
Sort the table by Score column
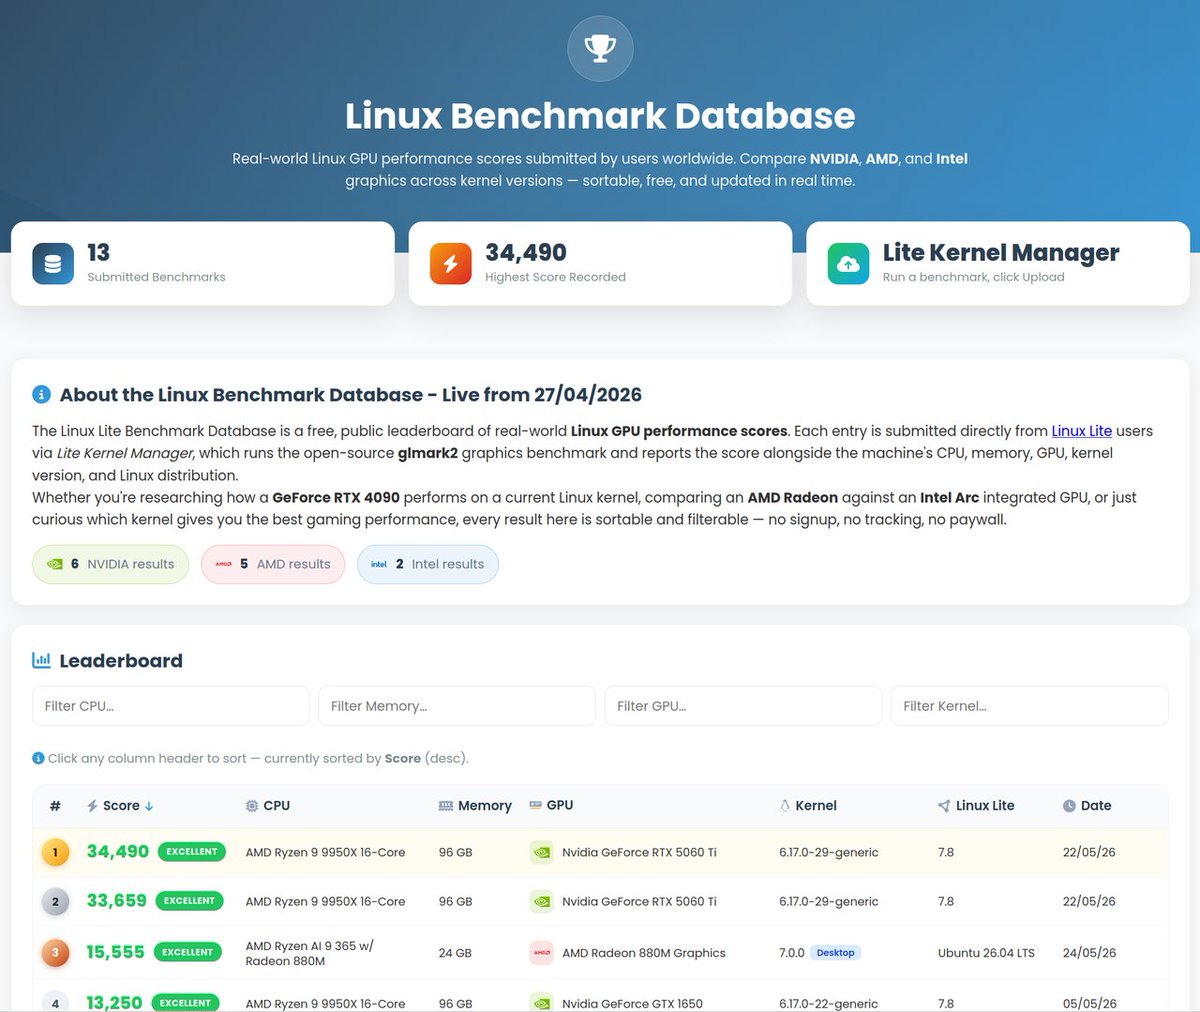[x=120, y=806]
